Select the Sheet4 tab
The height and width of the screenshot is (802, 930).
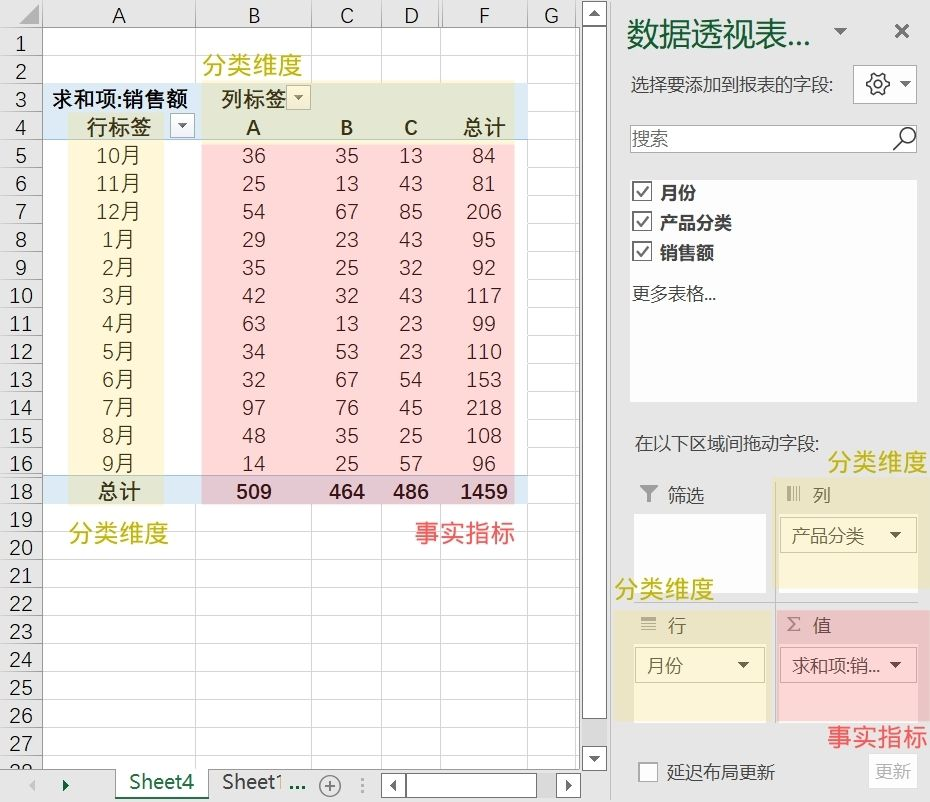(x=161, y=782)
